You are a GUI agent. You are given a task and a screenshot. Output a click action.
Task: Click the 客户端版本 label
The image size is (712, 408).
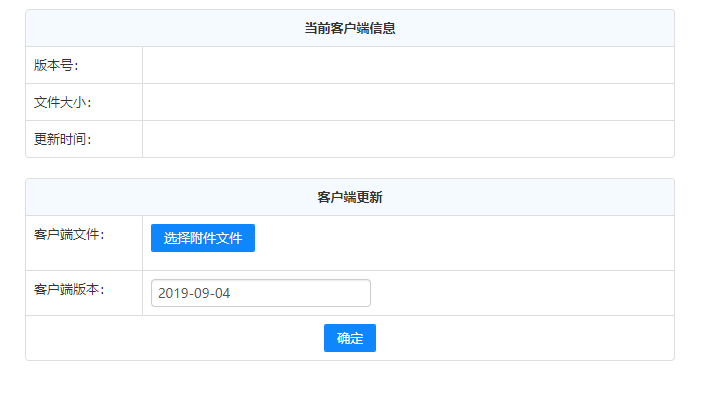click(69, 289)
